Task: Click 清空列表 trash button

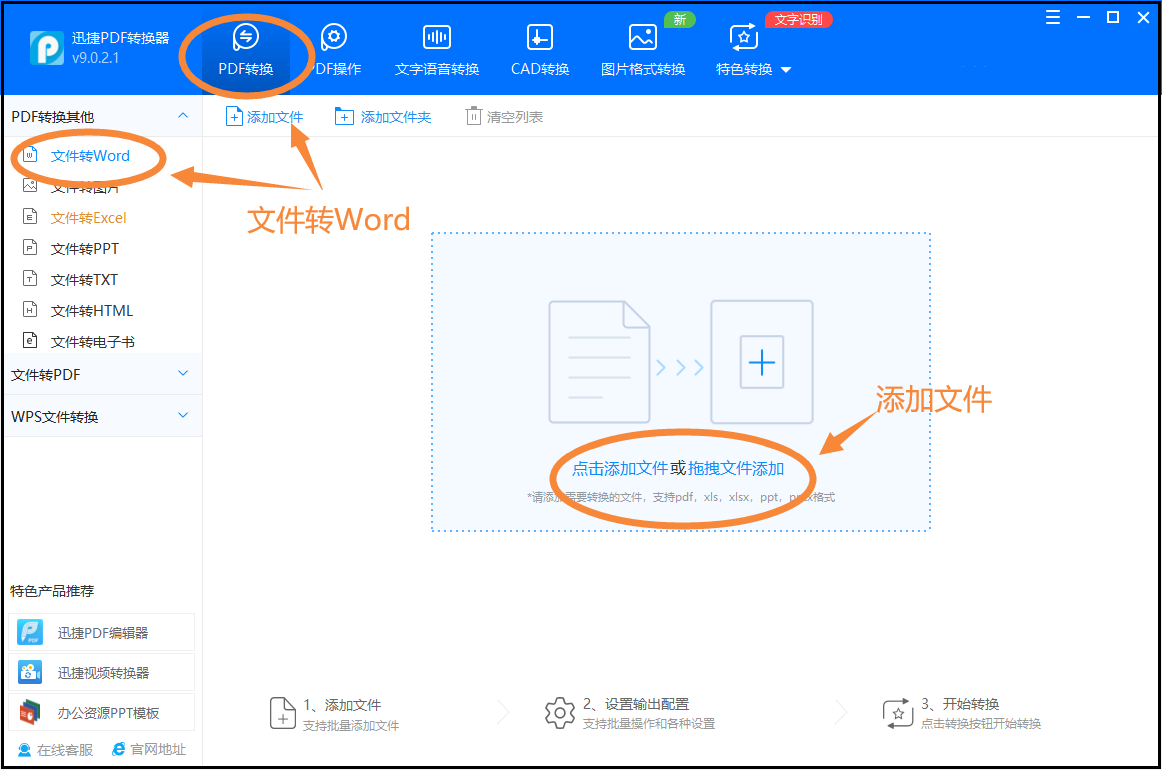Action: 504,116
